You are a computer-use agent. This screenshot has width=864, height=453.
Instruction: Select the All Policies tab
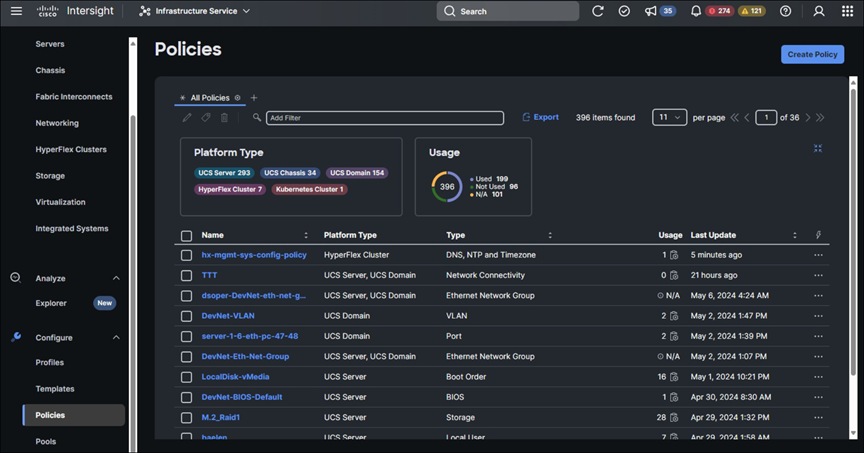coord(210,98)
